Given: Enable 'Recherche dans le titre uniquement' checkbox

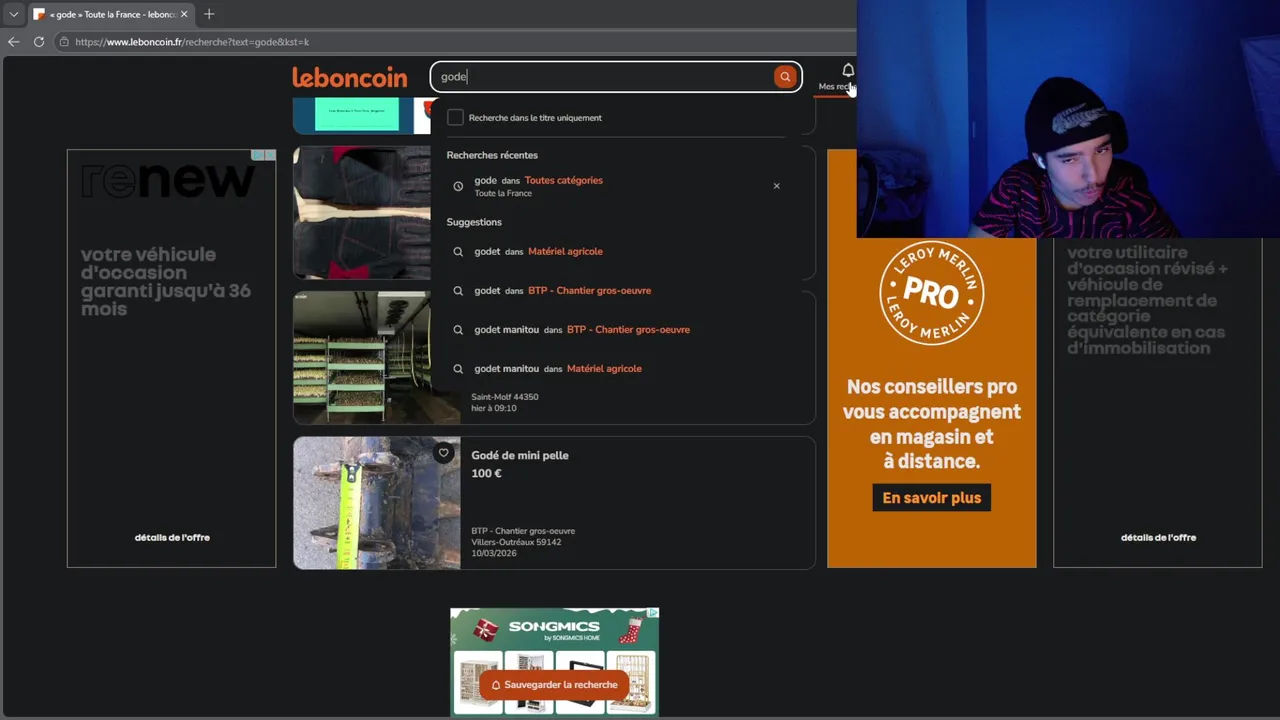Looking at the screenshot, I should [455, 118].
